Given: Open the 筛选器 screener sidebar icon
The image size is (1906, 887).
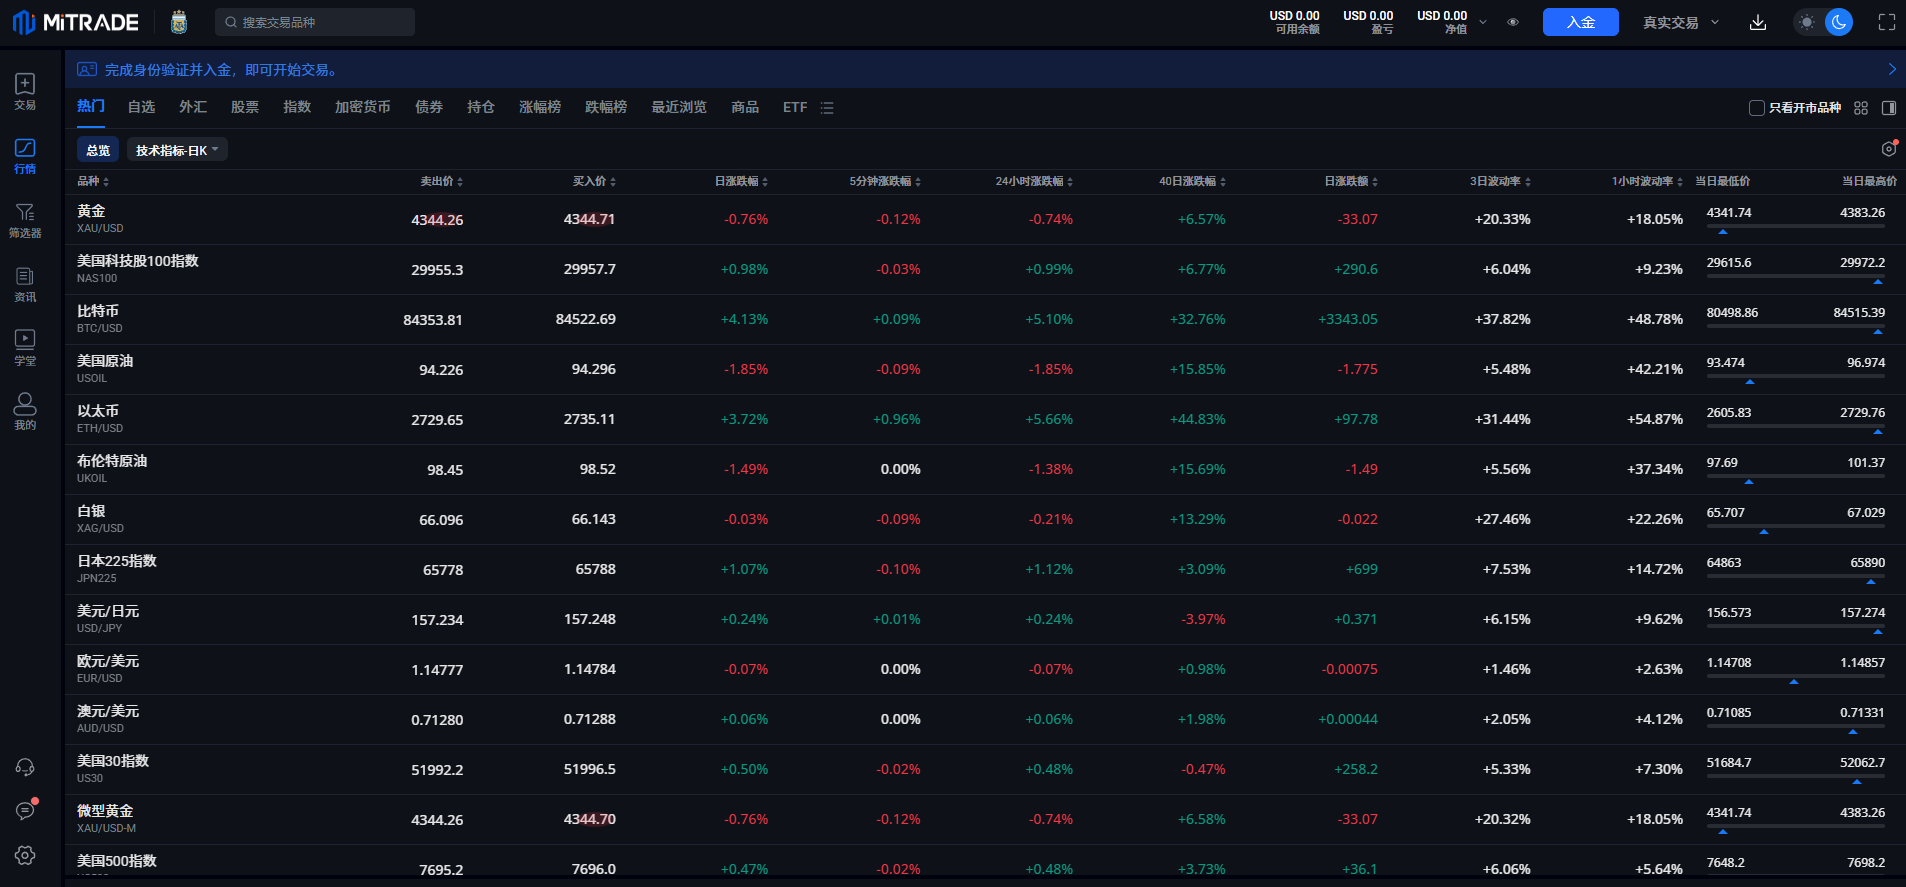Looking at the screenshot, I should tap(25, 219).
